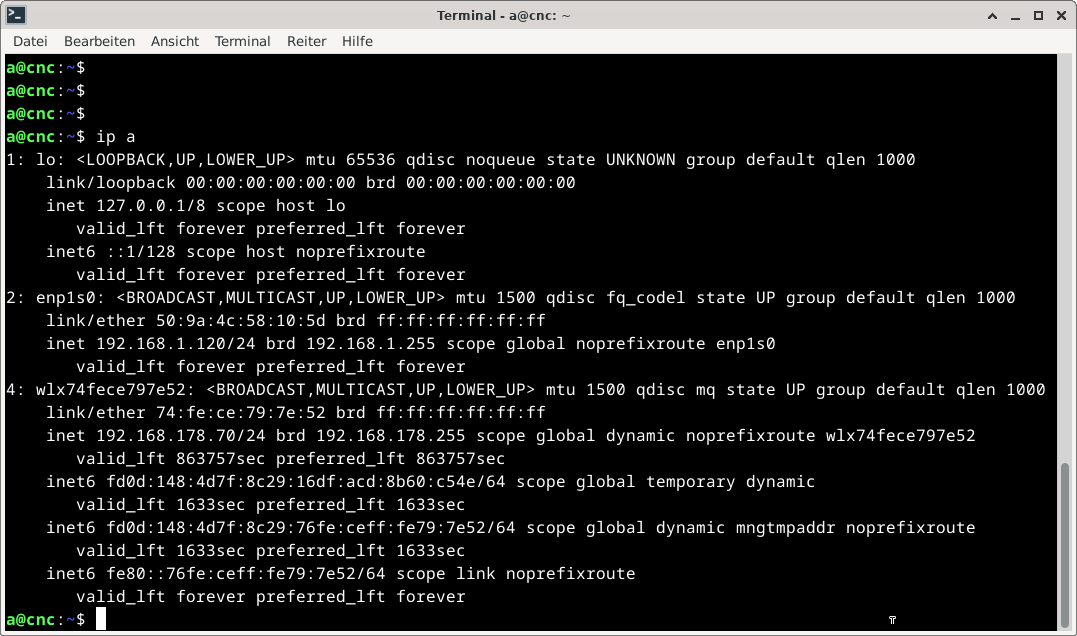Image resolution: width=1077 pixels, height=636 pixels.
Task: Click the 'ip a' command text
Action: [116, 137]
